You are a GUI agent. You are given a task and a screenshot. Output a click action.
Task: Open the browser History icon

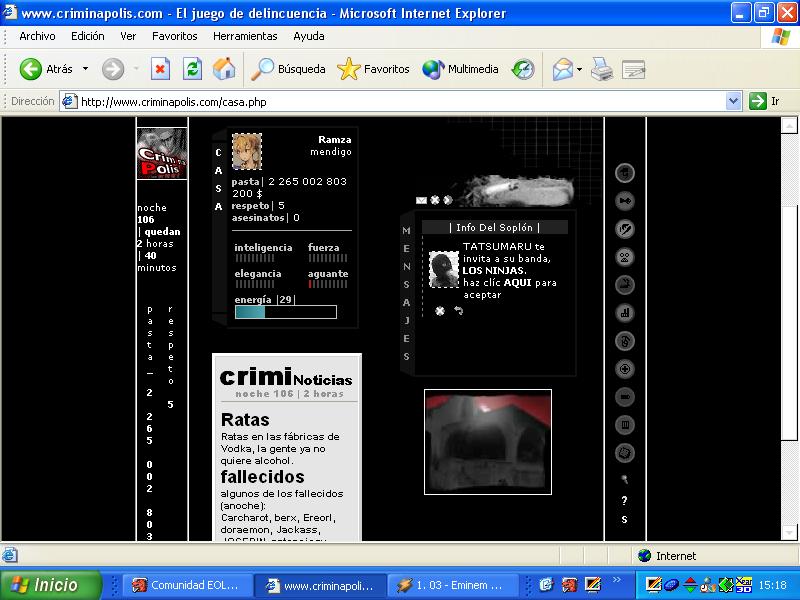[522, 69]
